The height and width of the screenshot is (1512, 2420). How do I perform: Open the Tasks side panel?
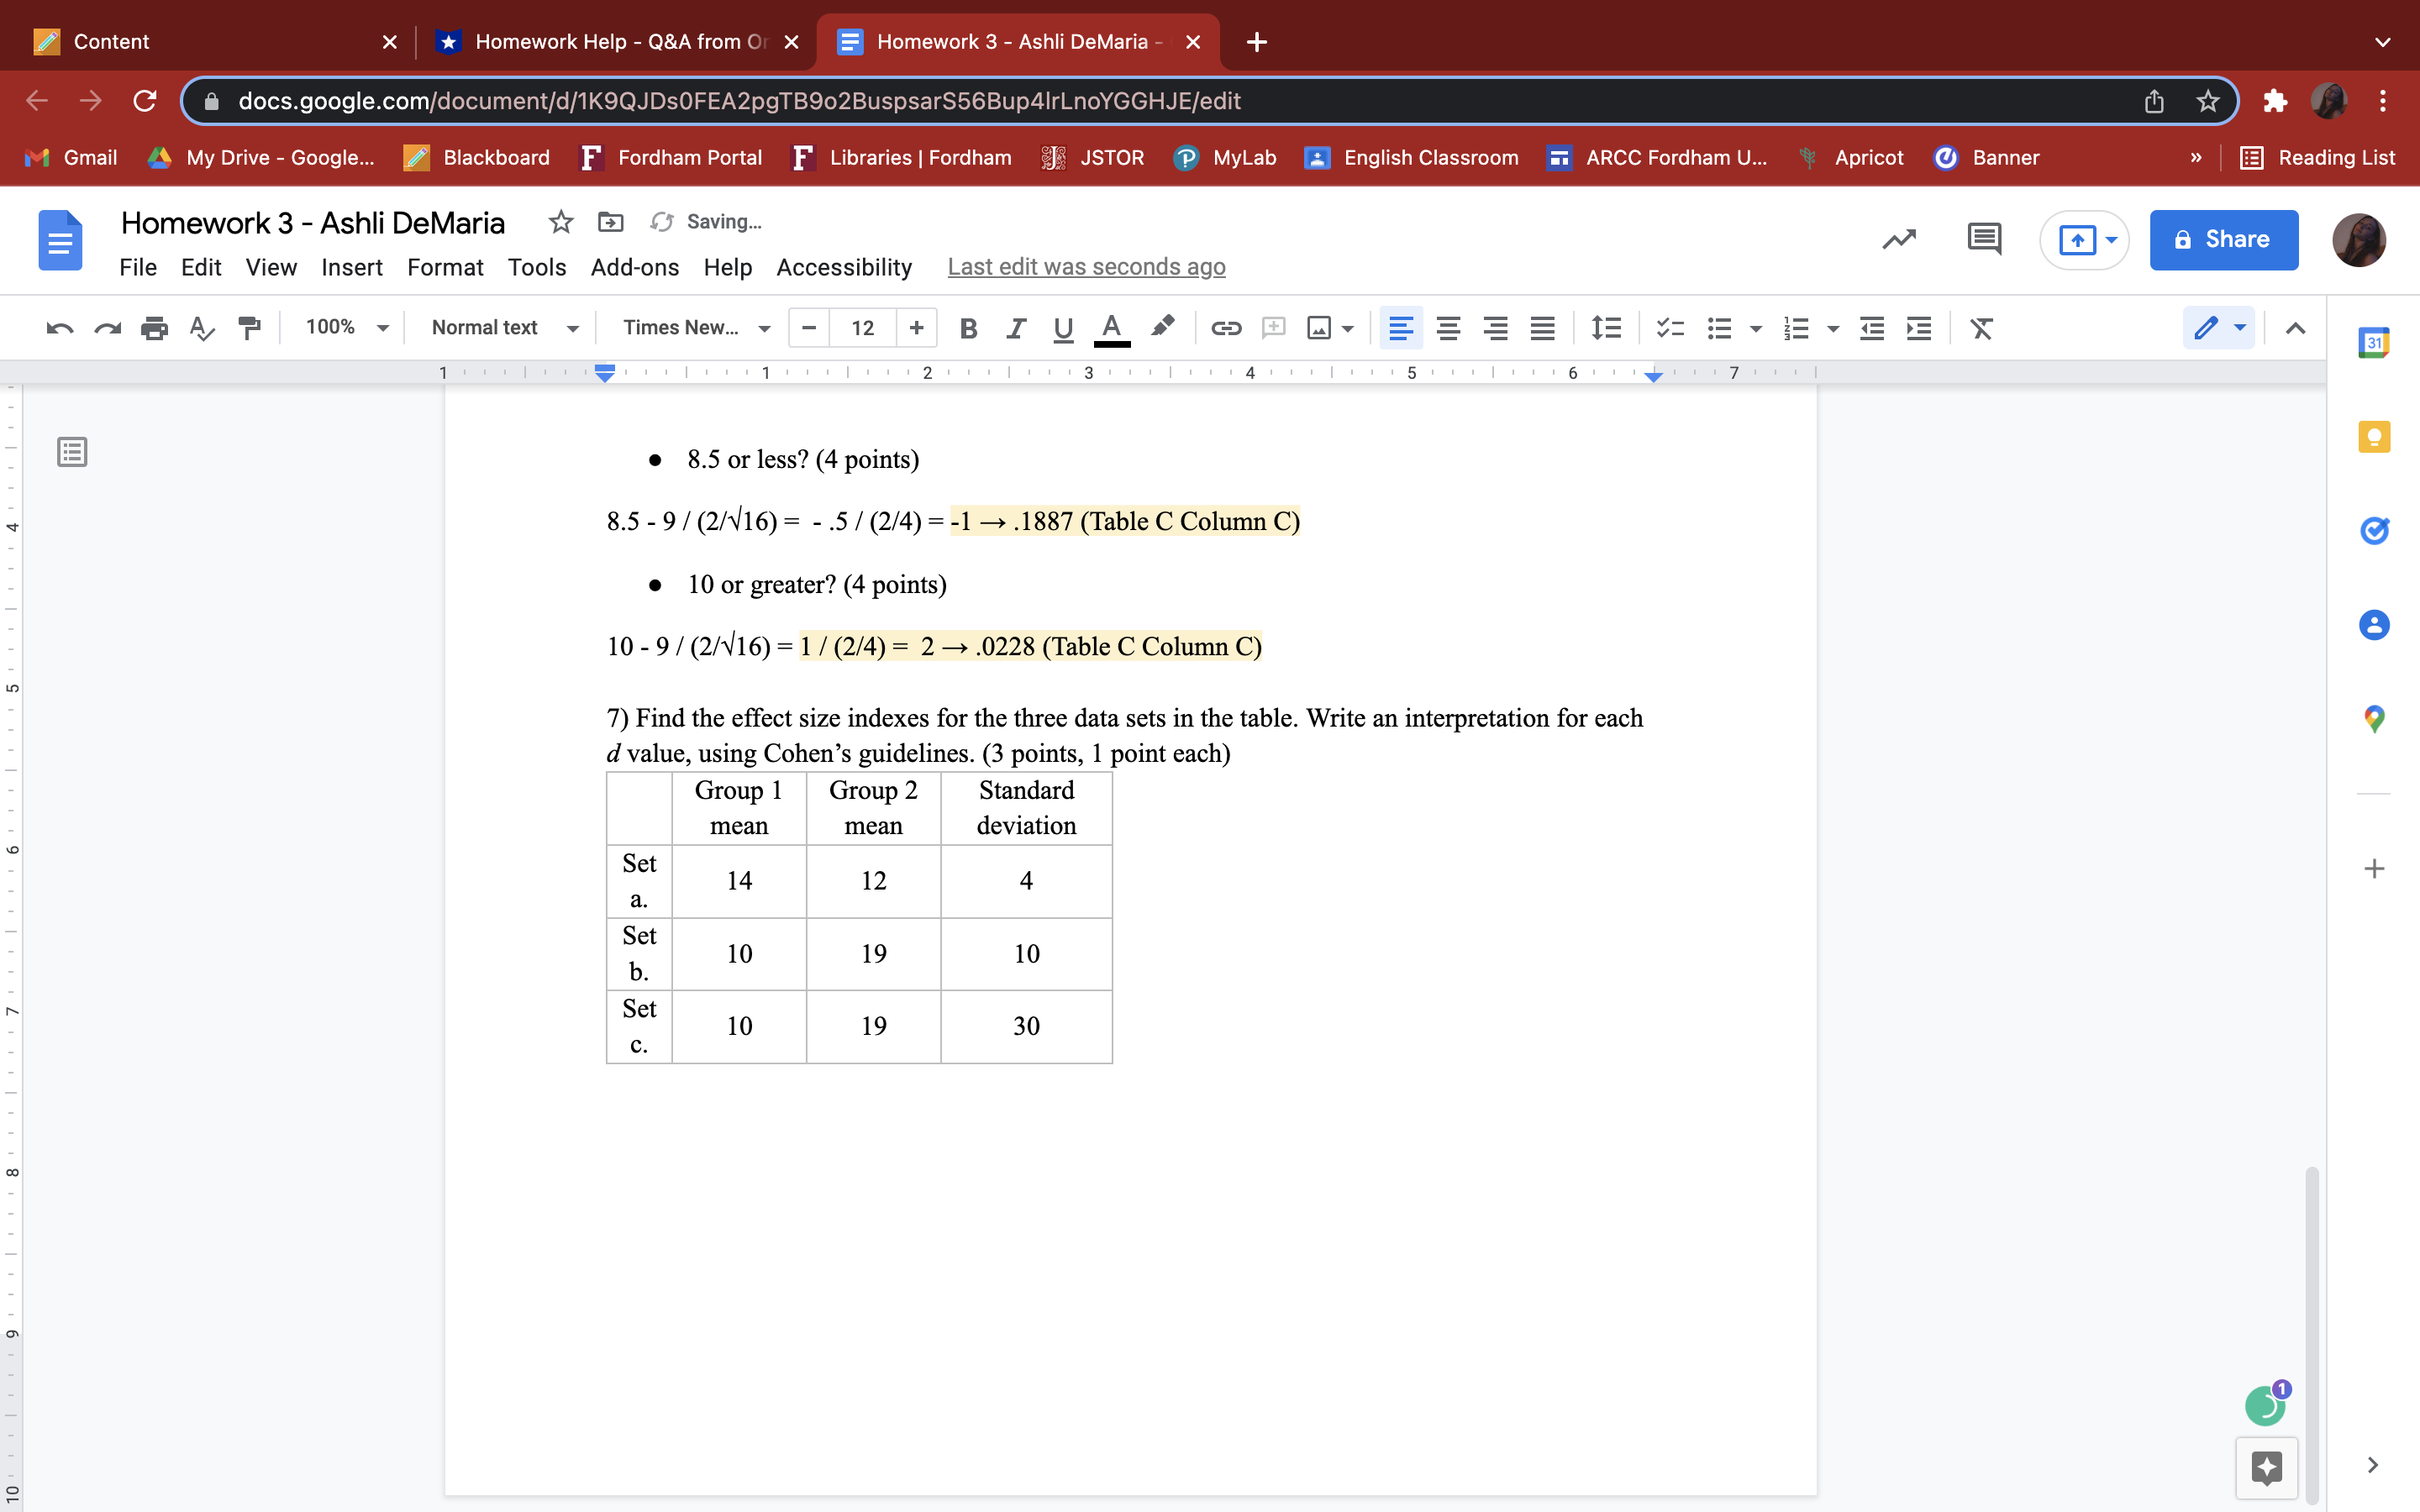point(2374,531)
